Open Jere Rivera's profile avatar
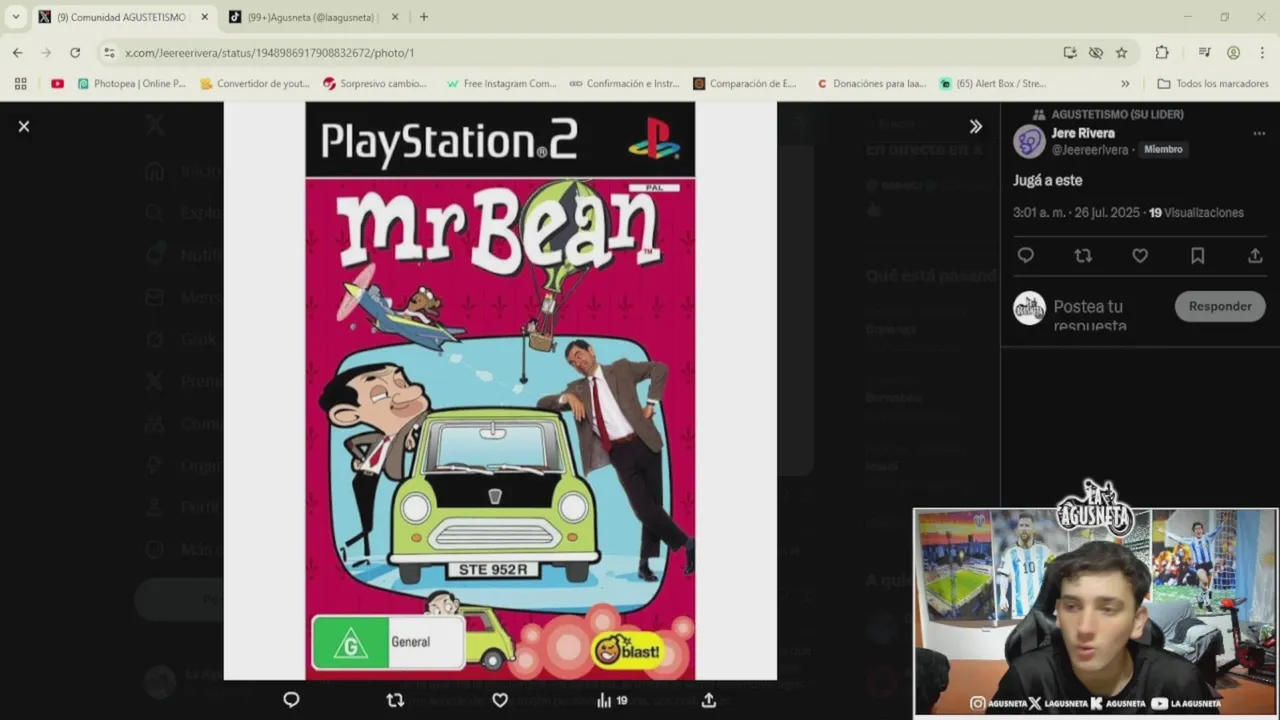The width and height of the screenshot is (1280, 720). (x=1029, y=141)
